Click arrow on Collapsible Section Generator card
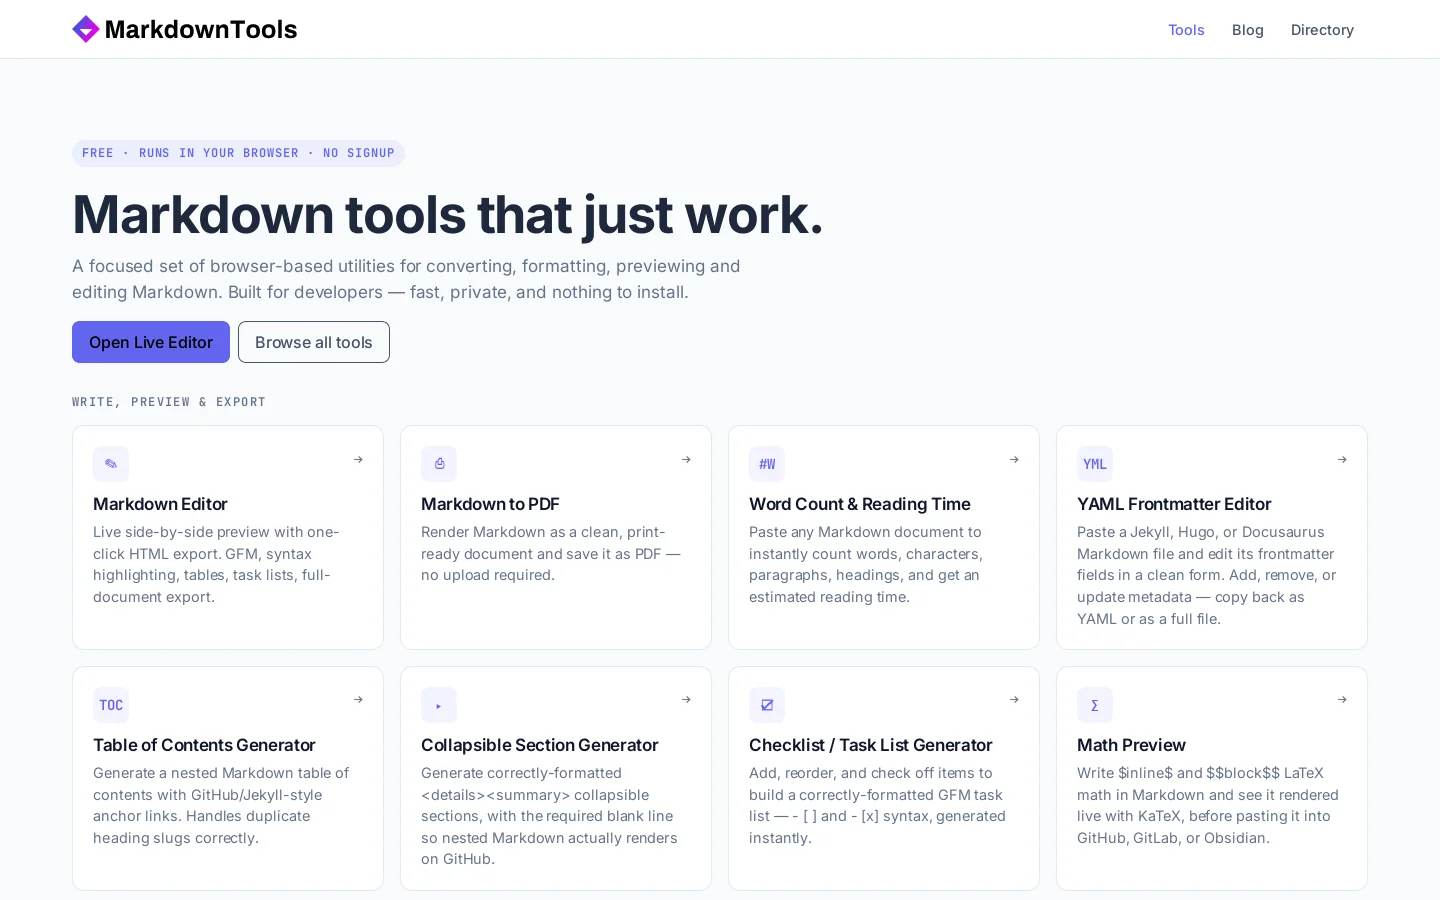Screen dimensions: 1440x900 click(686, 700)
